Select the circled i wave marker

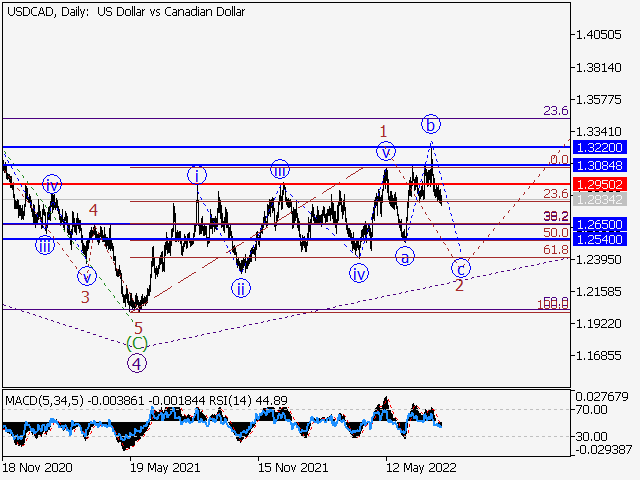pos(199,176)
